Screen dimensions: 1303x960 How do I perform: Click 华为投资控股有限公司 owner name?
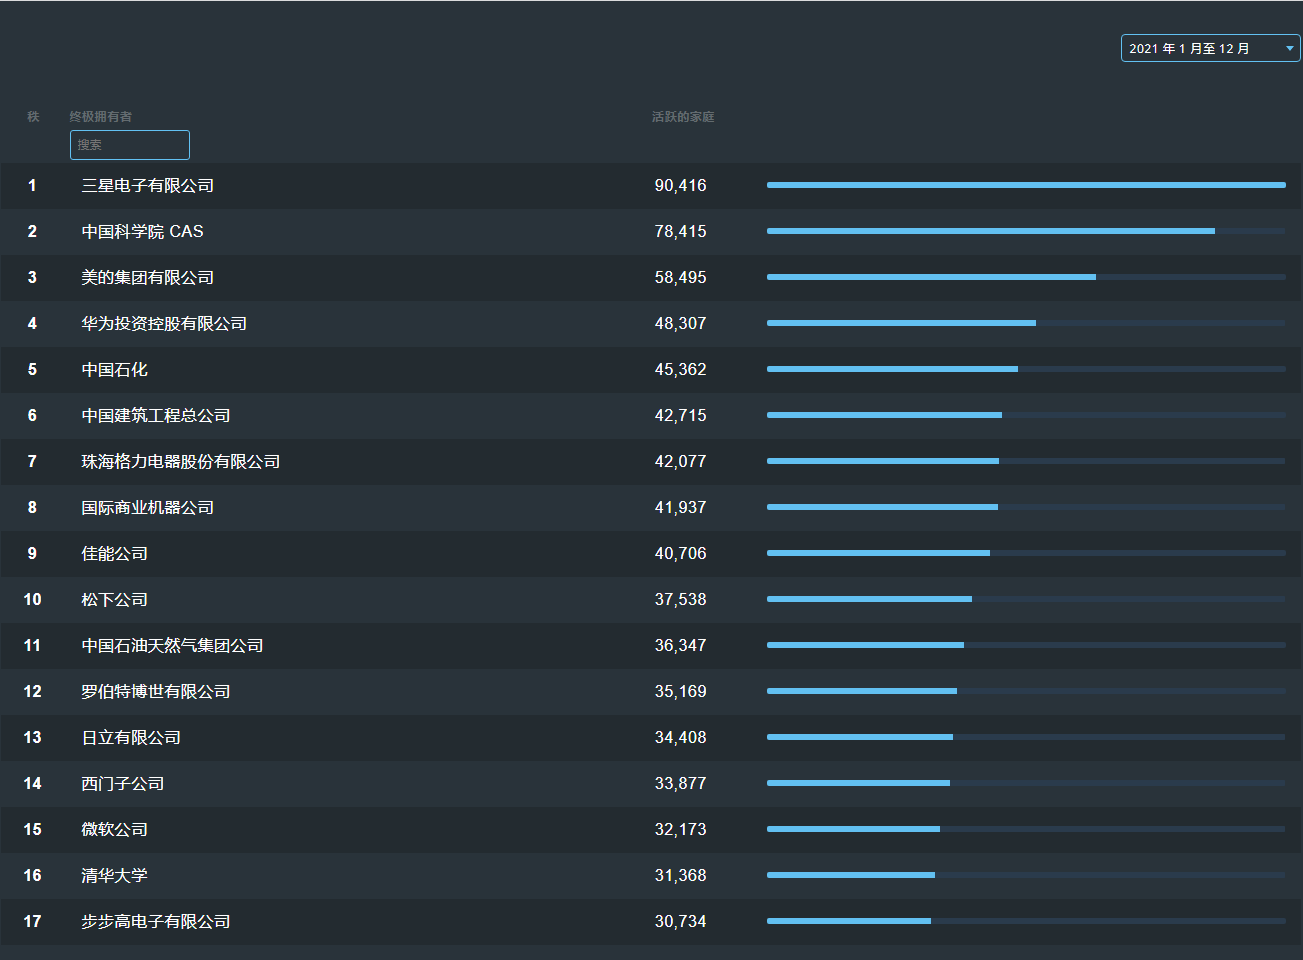[164, 324]
